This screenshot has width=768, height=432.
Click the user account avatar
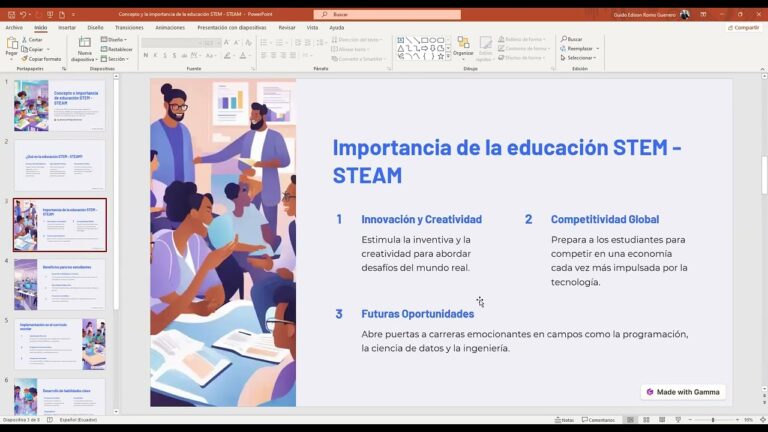coord(685,15)
